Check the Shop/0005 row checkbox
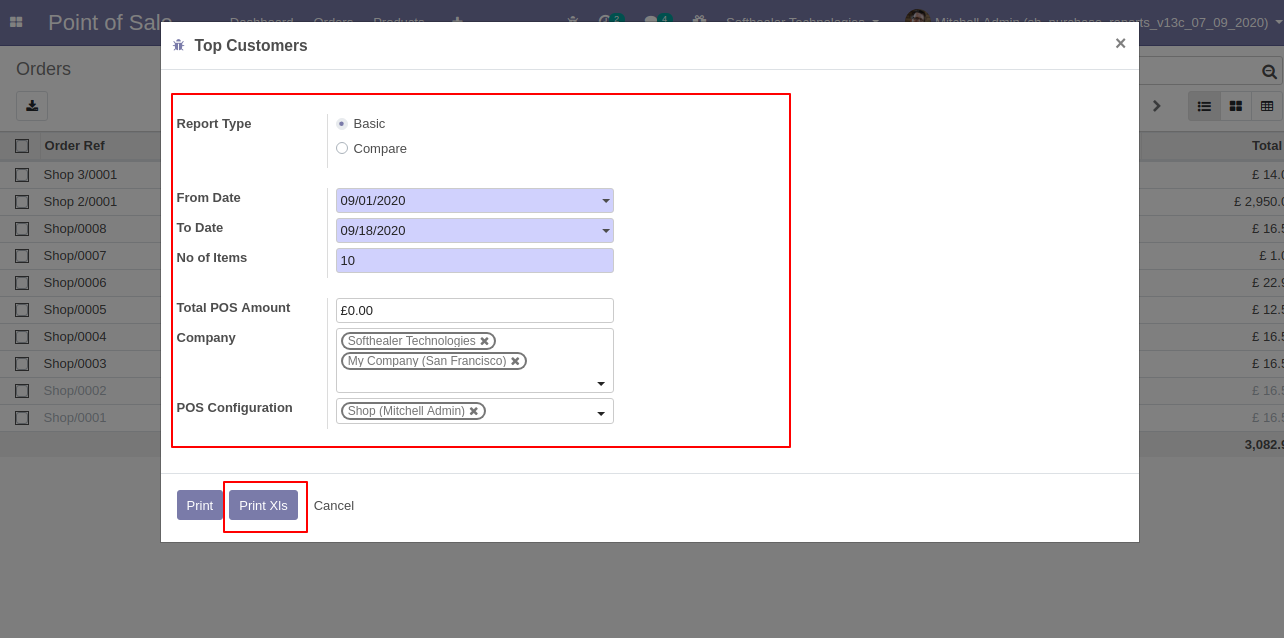Image resolution: width=1284 pixels, height=638 pixels. pyautogui.click(x=22, y=310)
